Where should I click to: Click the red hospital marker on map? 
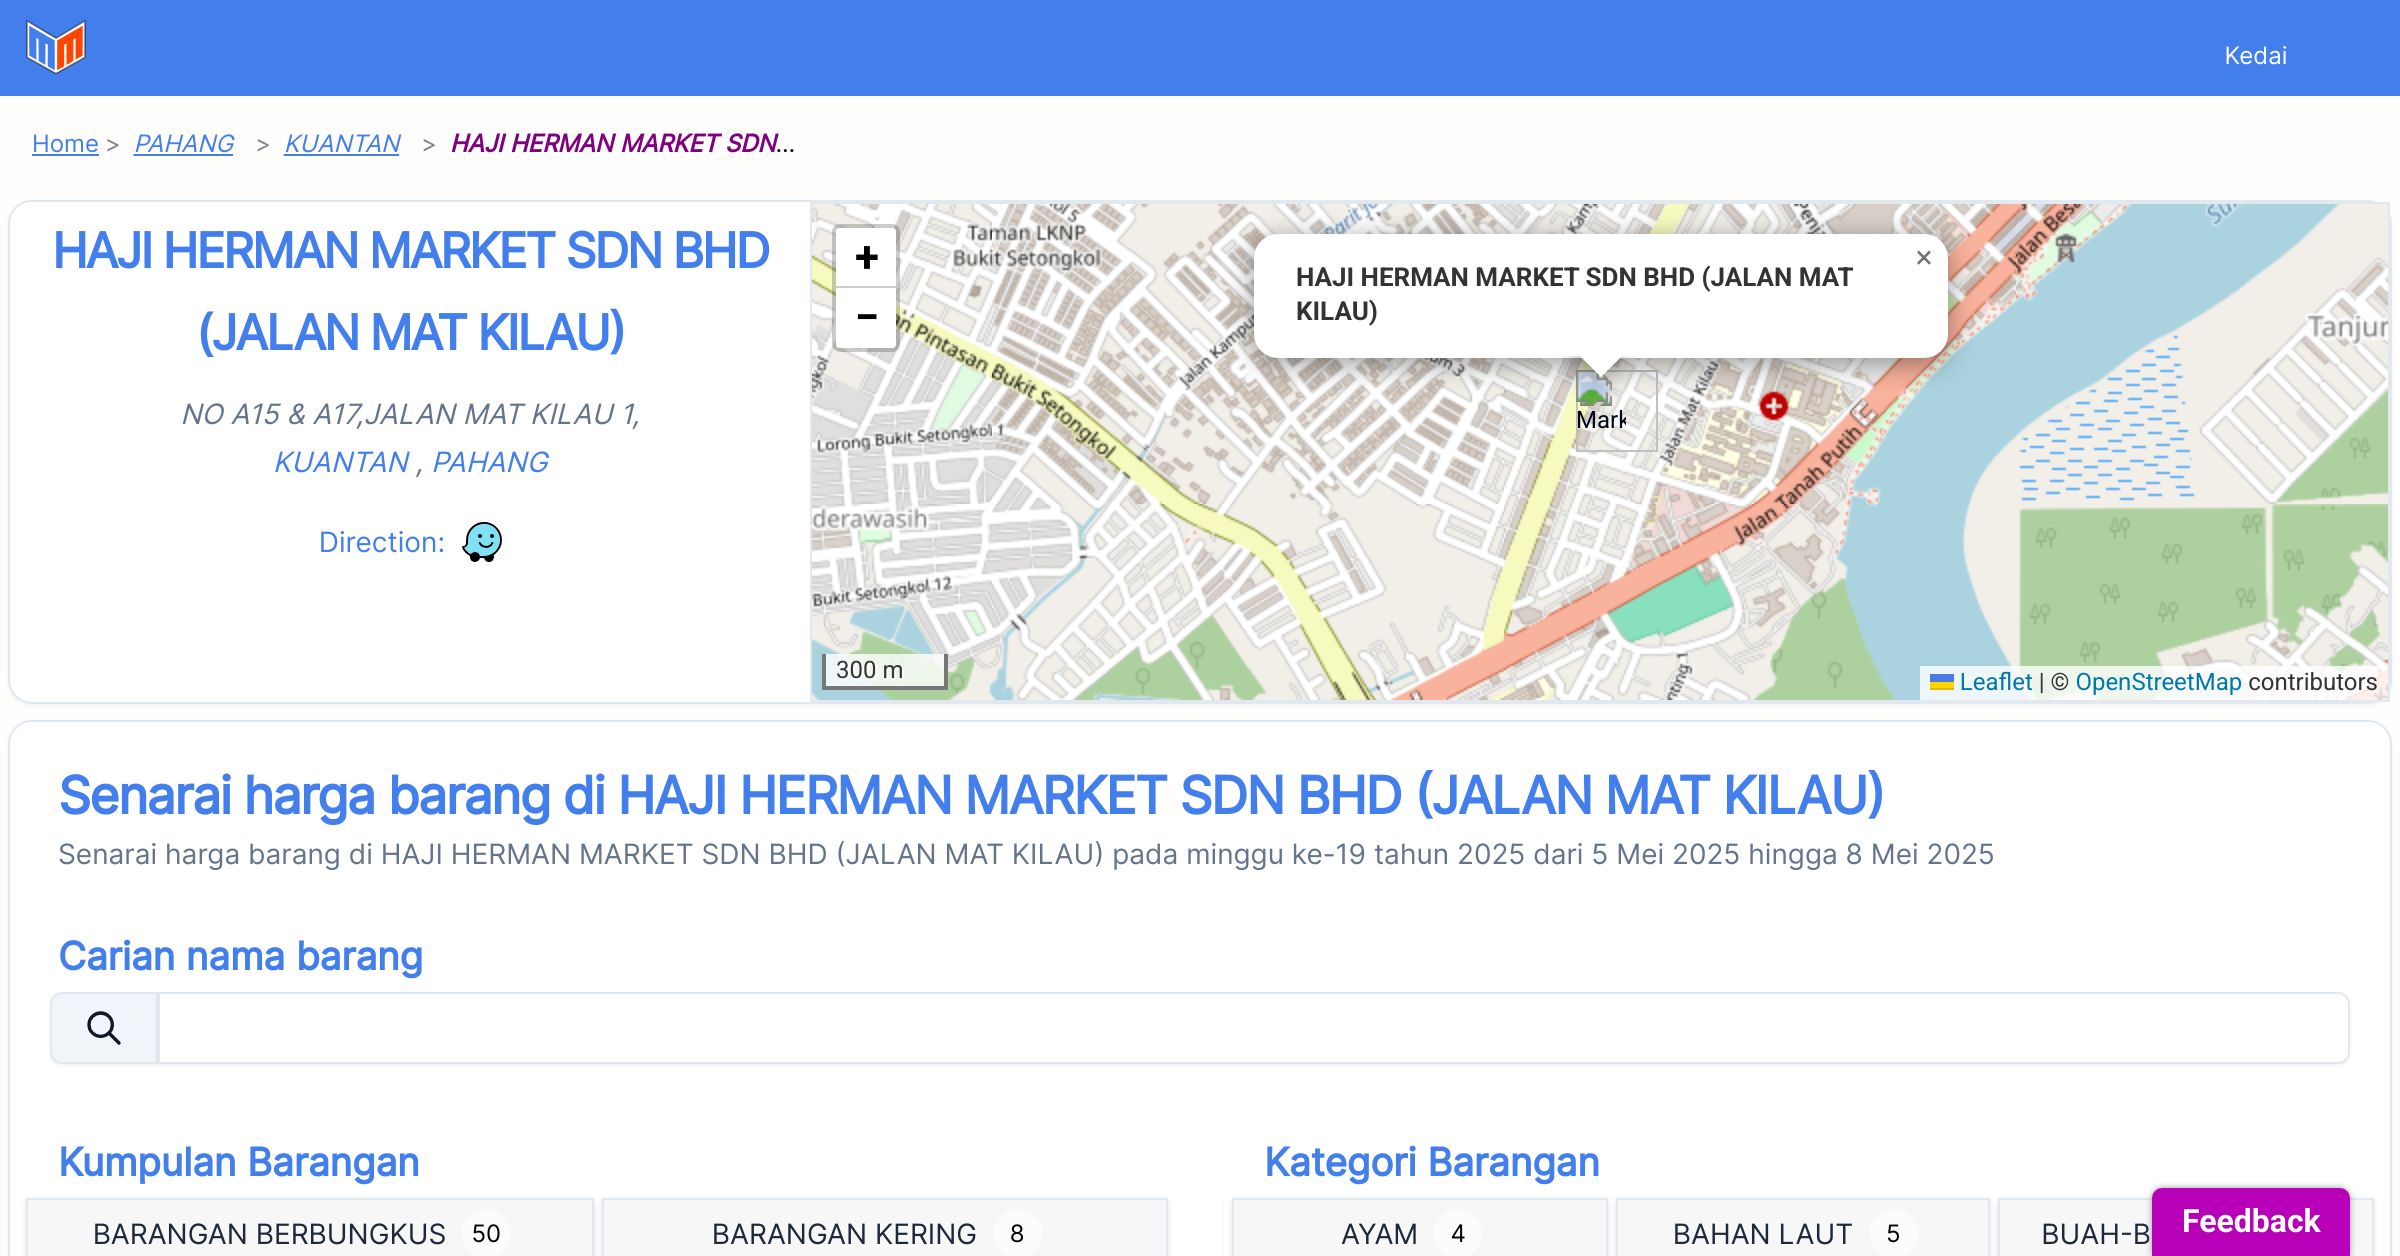[1773, 406]
